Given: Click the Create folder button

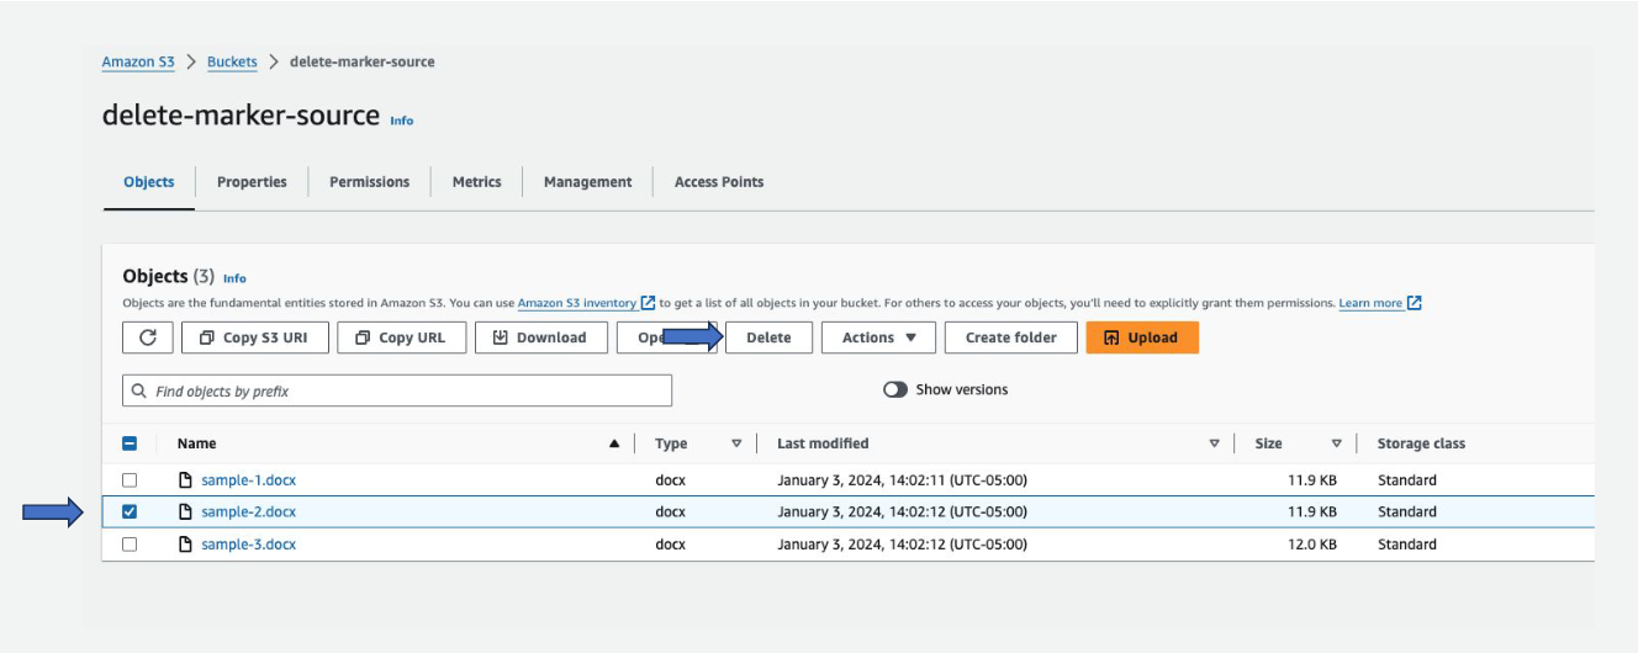Looking at the screenshot, I should [1011, 338].
